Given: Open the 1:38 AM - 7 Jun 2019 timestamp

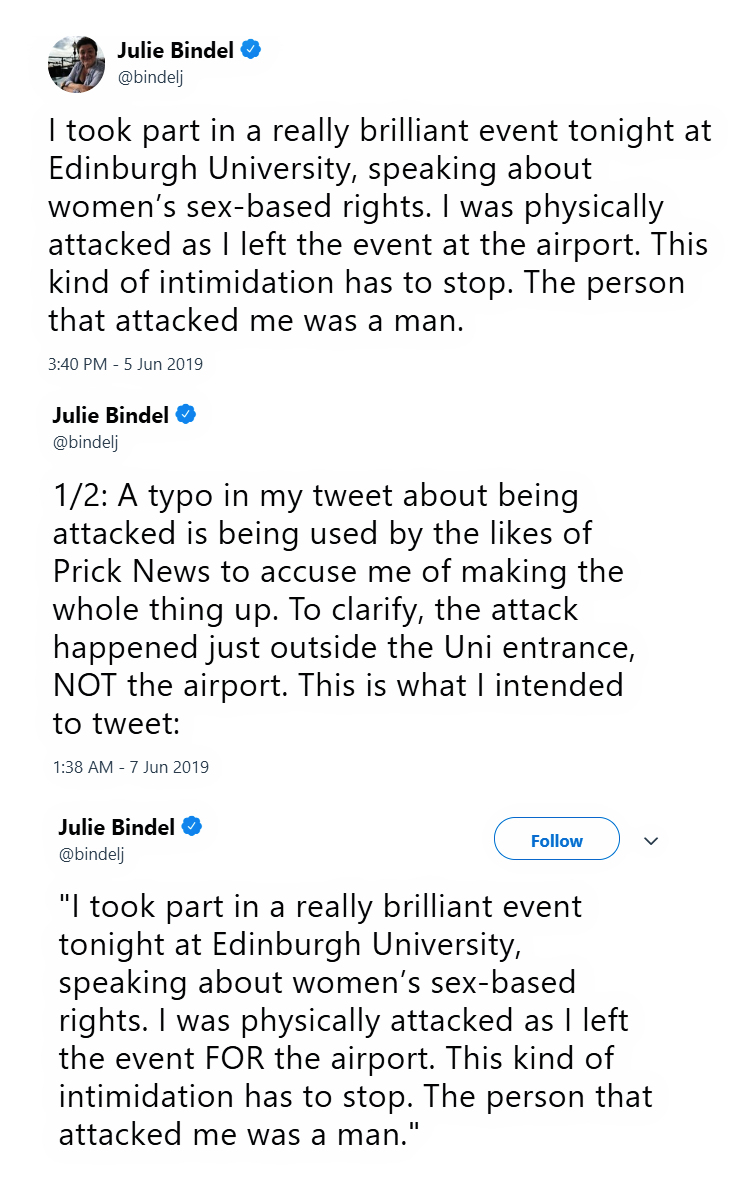Looking at the screenshot, I should (131, 767).
